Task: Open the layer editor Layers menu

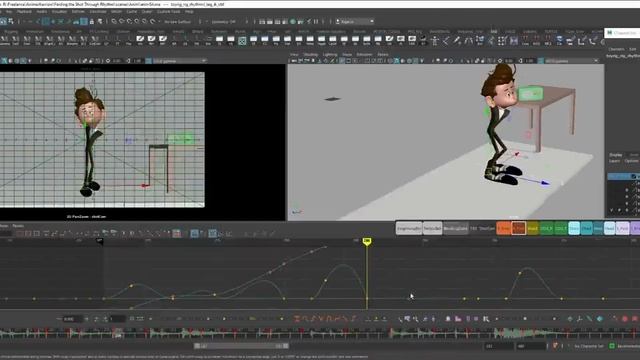Action: coord(614,161)
